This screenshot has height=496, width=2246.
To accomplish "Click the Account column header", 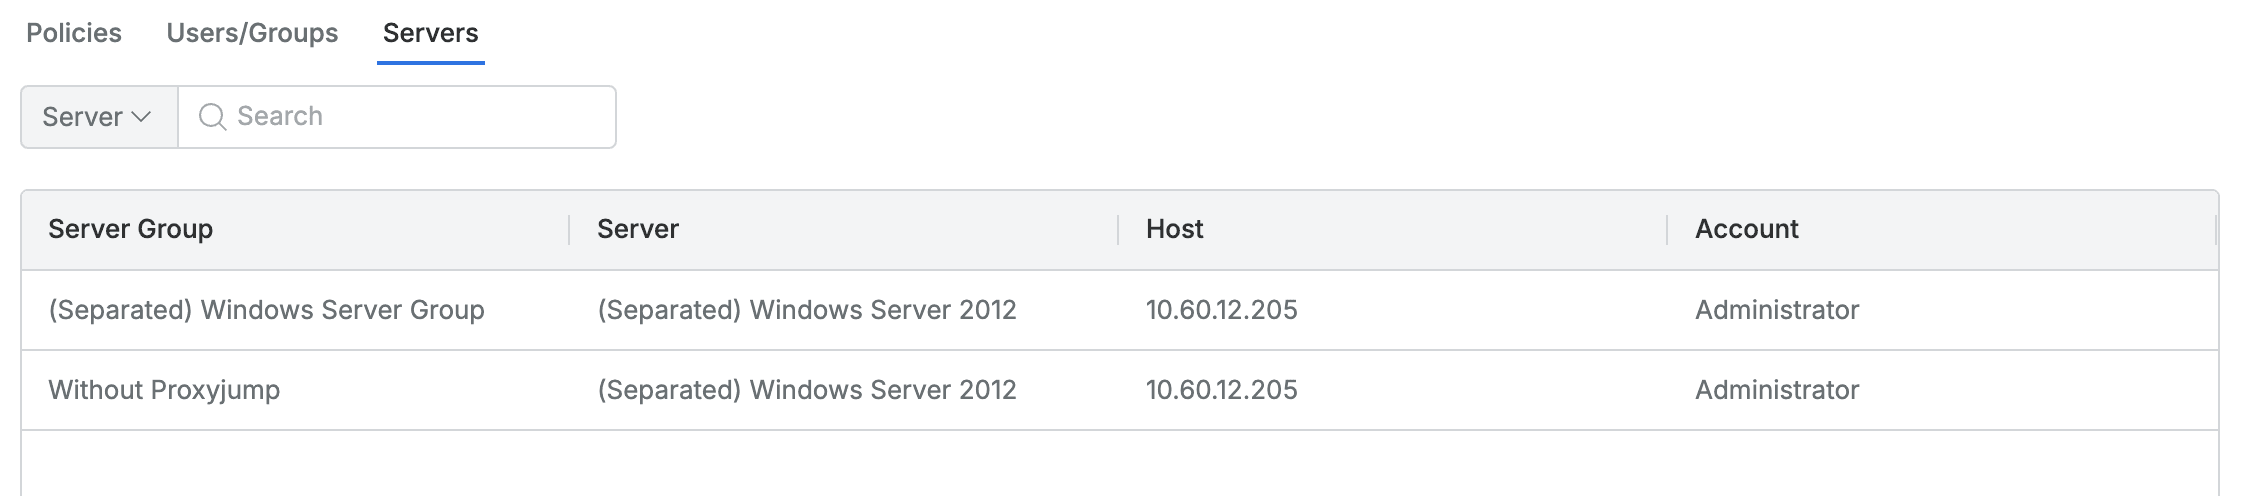I will [1746, 229].
